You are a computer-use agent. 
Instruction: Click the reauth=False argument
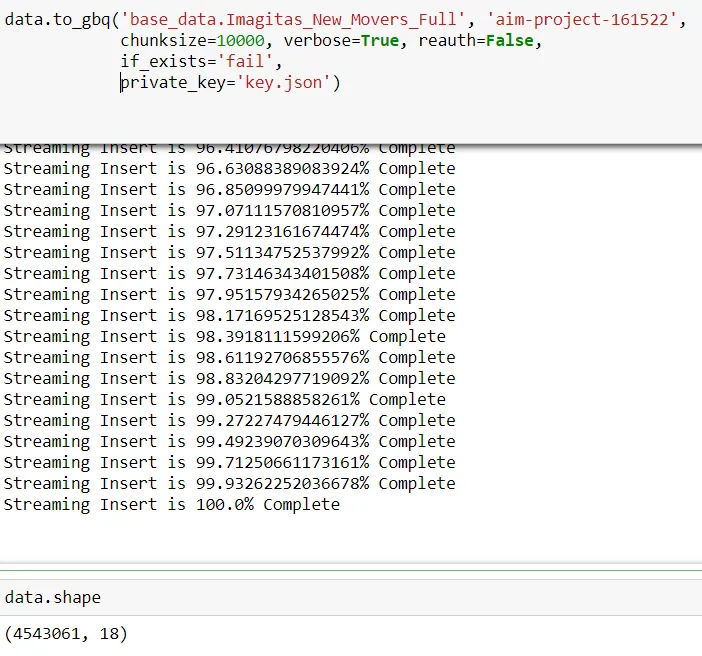click(x=476, y=41)
